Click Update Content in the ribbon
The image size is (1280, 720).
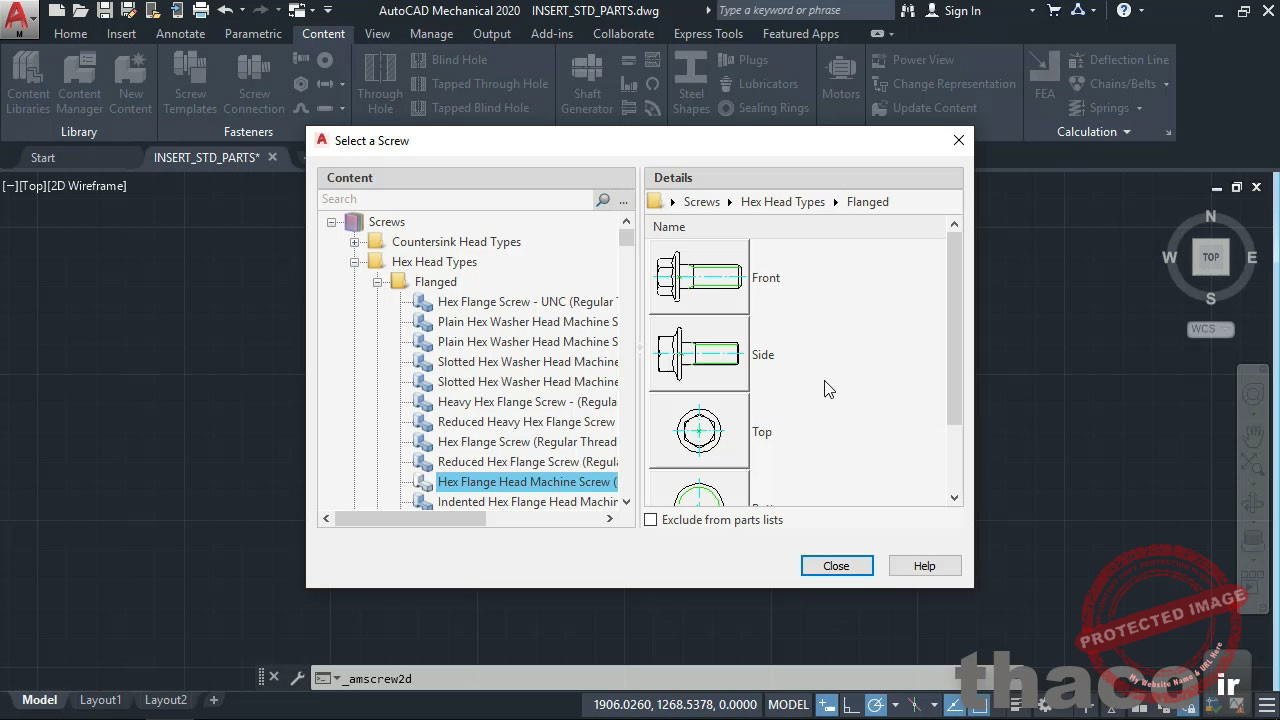point(924,108)
